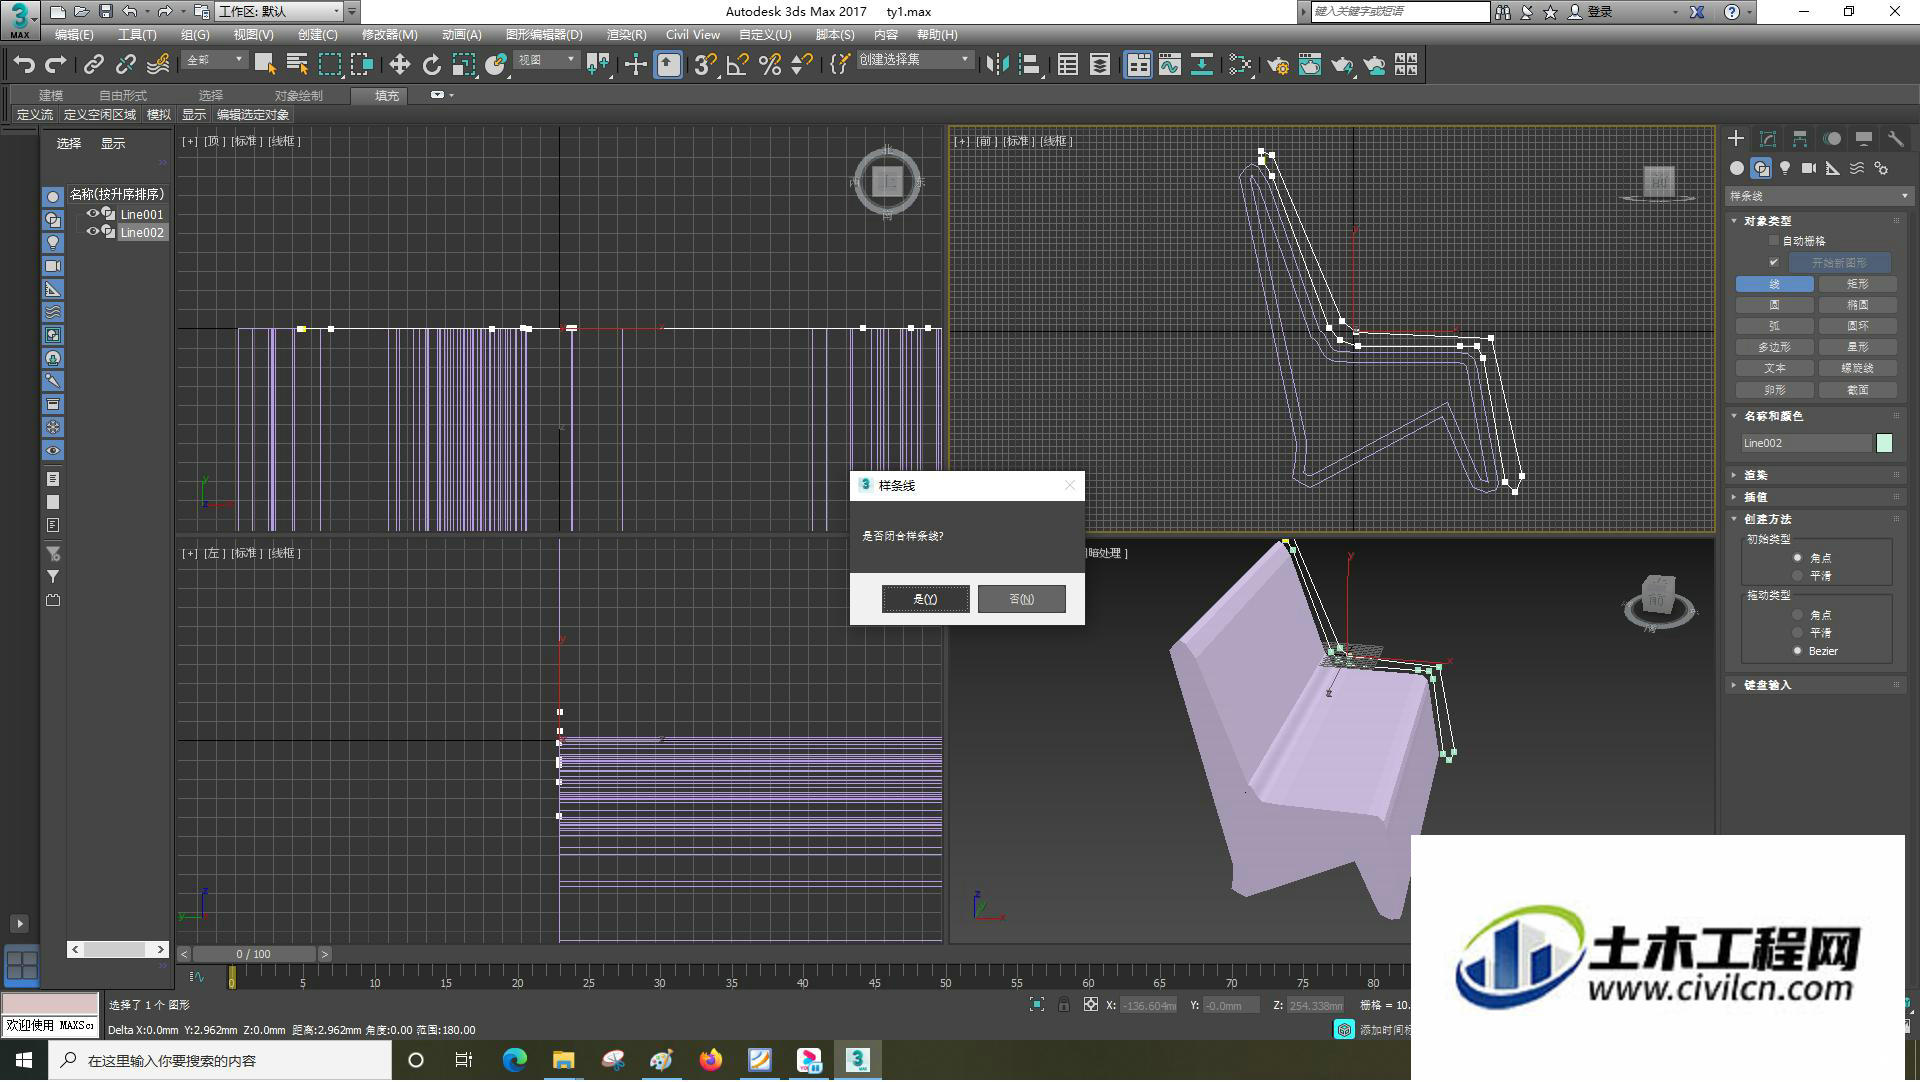Screen dimensions: 1920x1082
Task: Switch to the 自由形式 ribbon tab
Action: coord(123,95)
